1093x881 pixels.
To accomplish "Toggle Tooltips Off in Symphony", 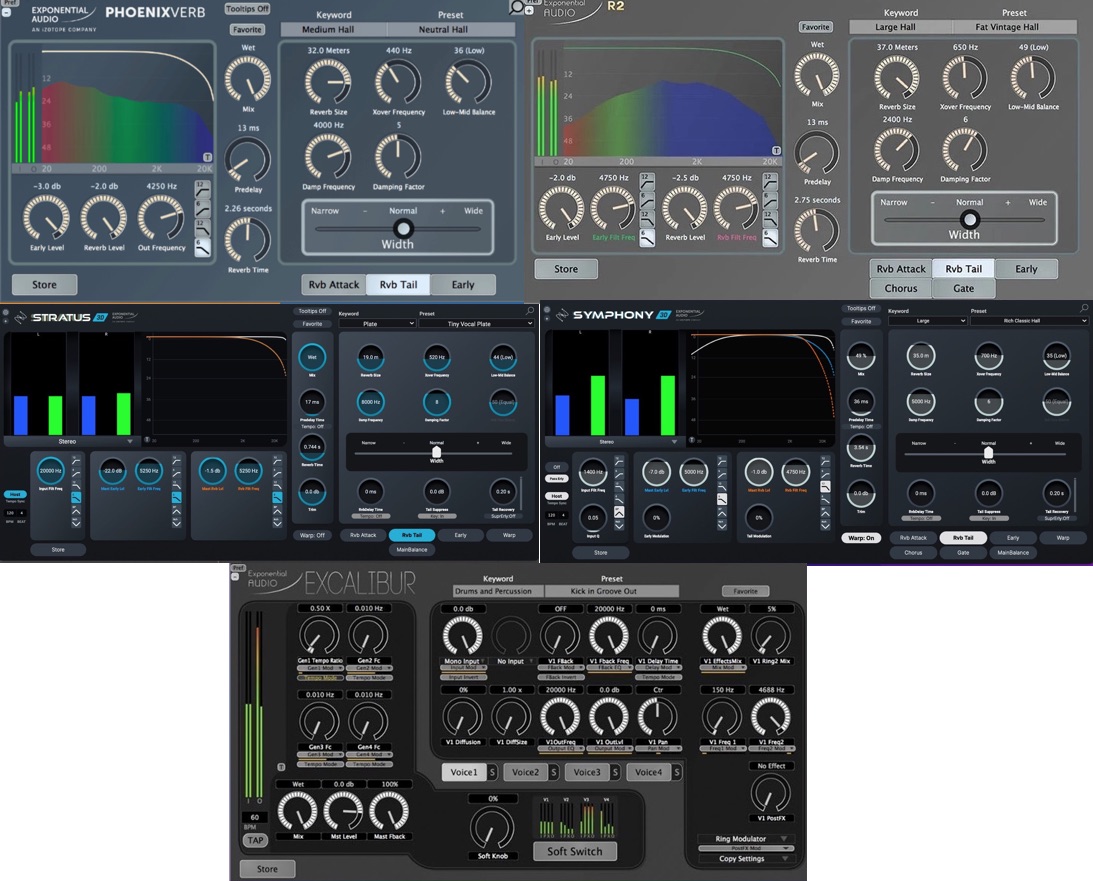I will 861,309.
